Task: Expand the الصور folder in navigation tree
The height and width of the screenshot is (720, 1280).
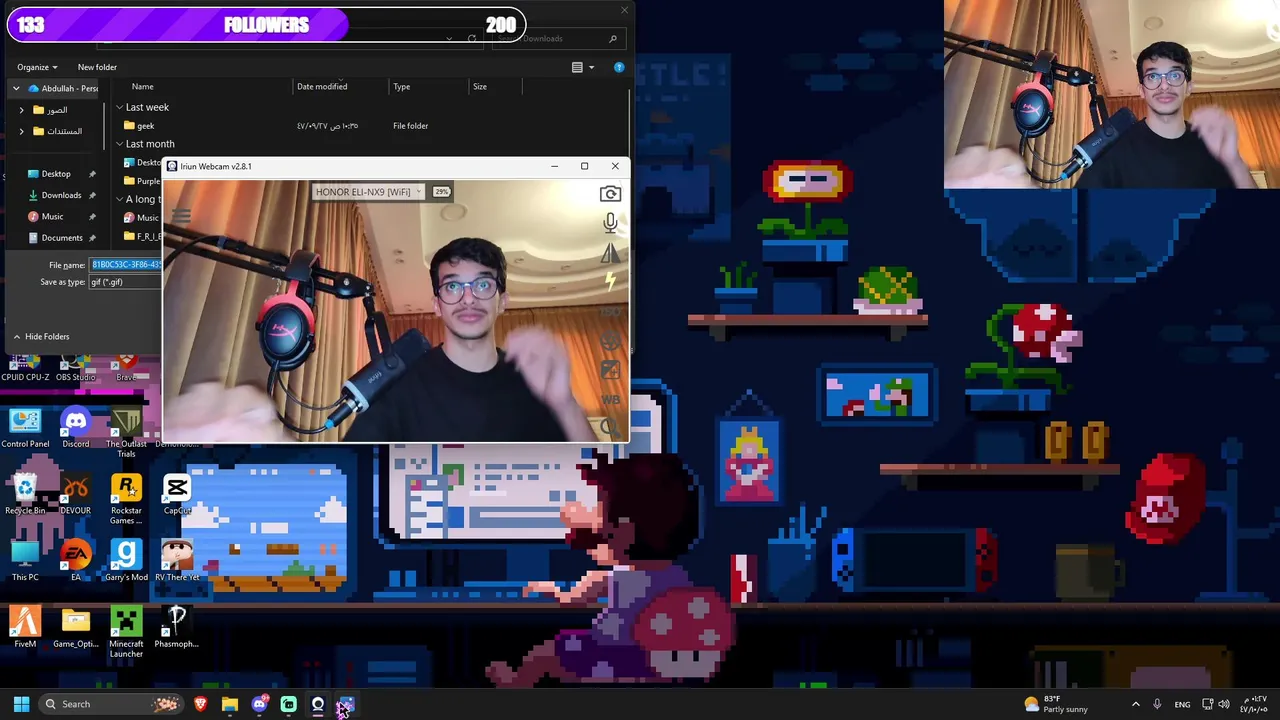Action: pos(21,110)
